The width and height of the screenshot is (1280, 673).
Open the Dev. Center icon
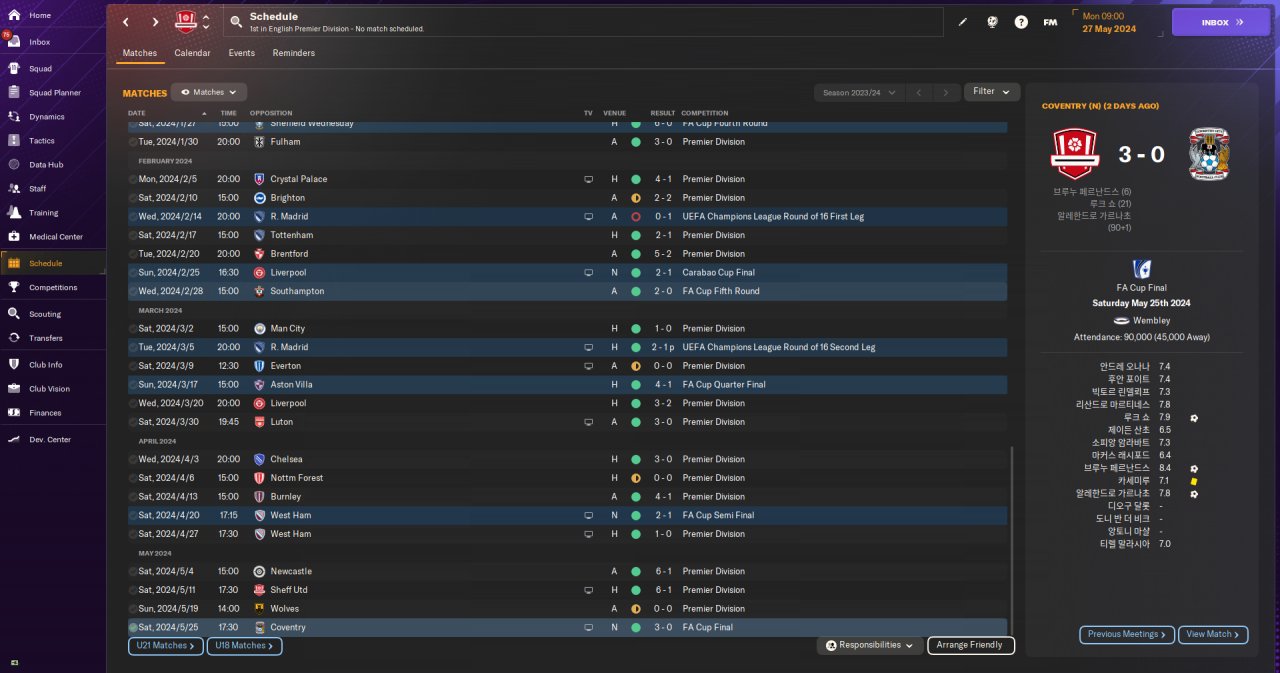click(x=14, y=439)
